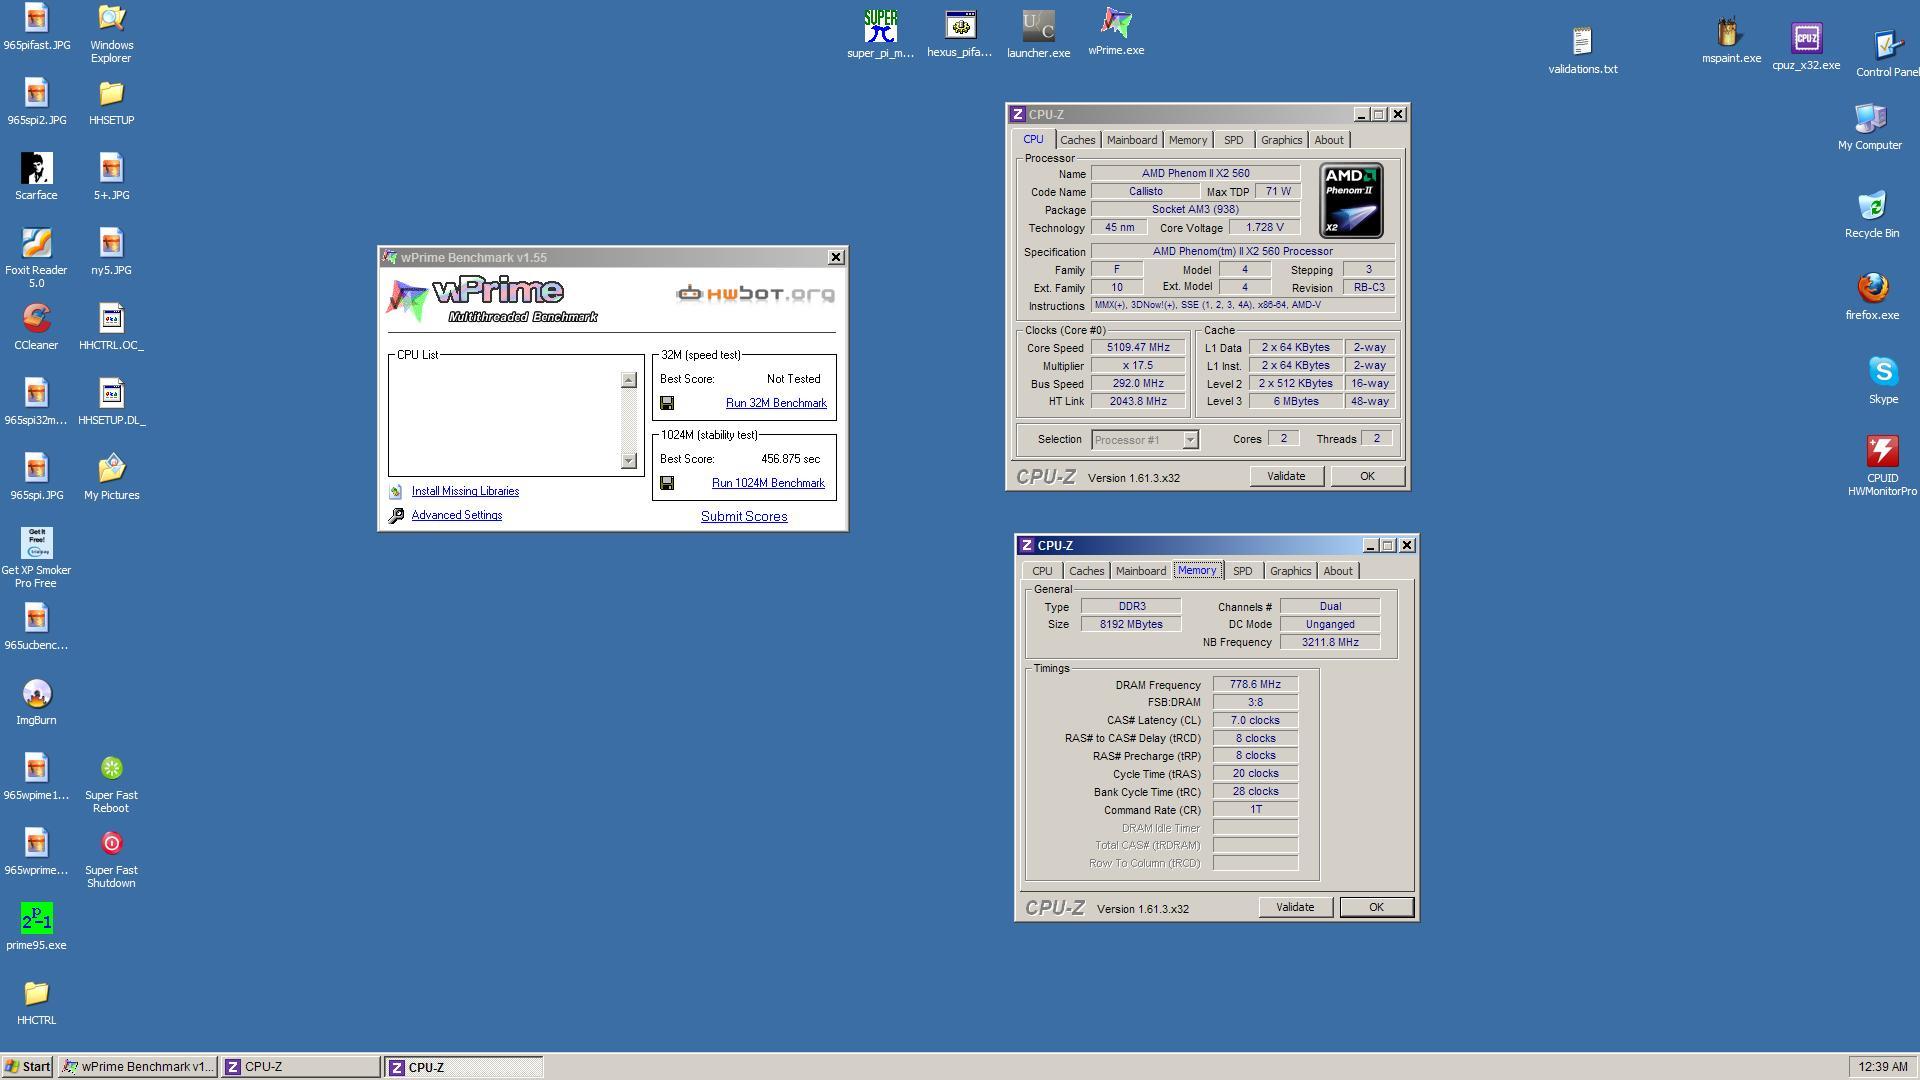Open hexus_pifast desktop icon
Viewport: 1920px width, 1080px height.
point(960,34)
